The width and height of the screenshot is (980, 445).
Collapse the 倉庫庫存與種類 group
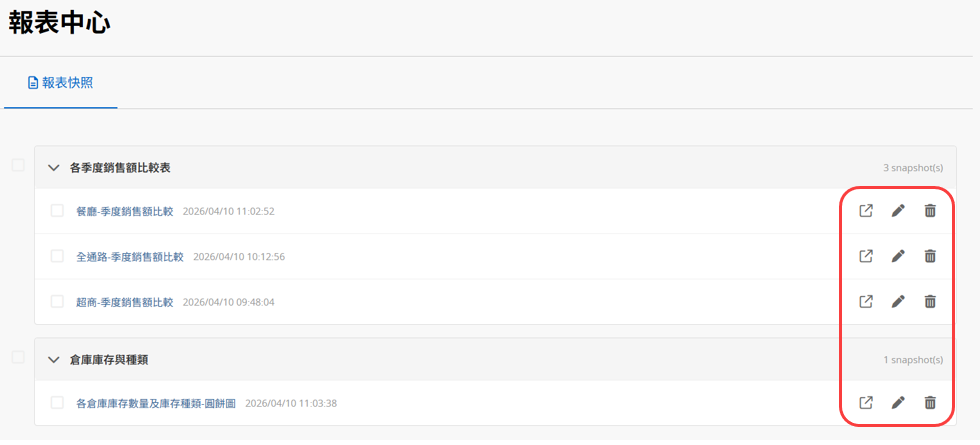click(x=54, y=359)
